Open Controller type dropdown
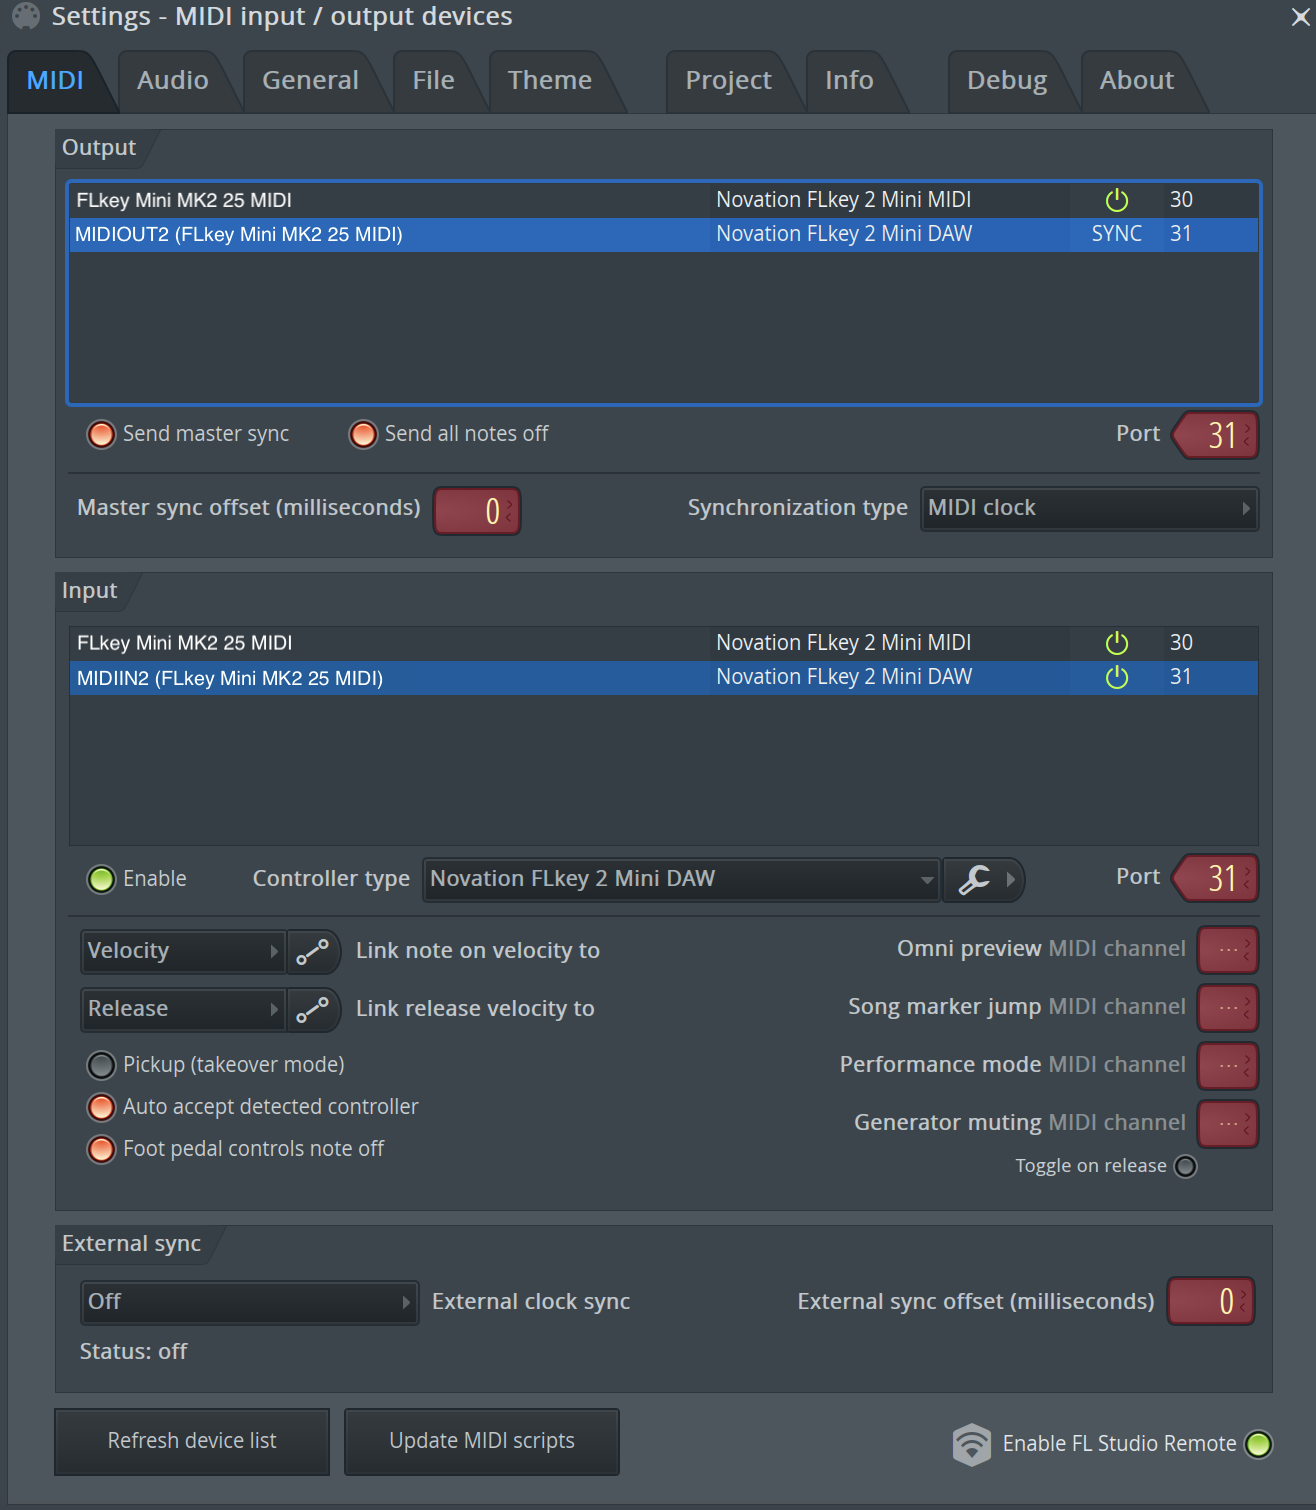1316x1510 pixels. (x=681, y=879)
